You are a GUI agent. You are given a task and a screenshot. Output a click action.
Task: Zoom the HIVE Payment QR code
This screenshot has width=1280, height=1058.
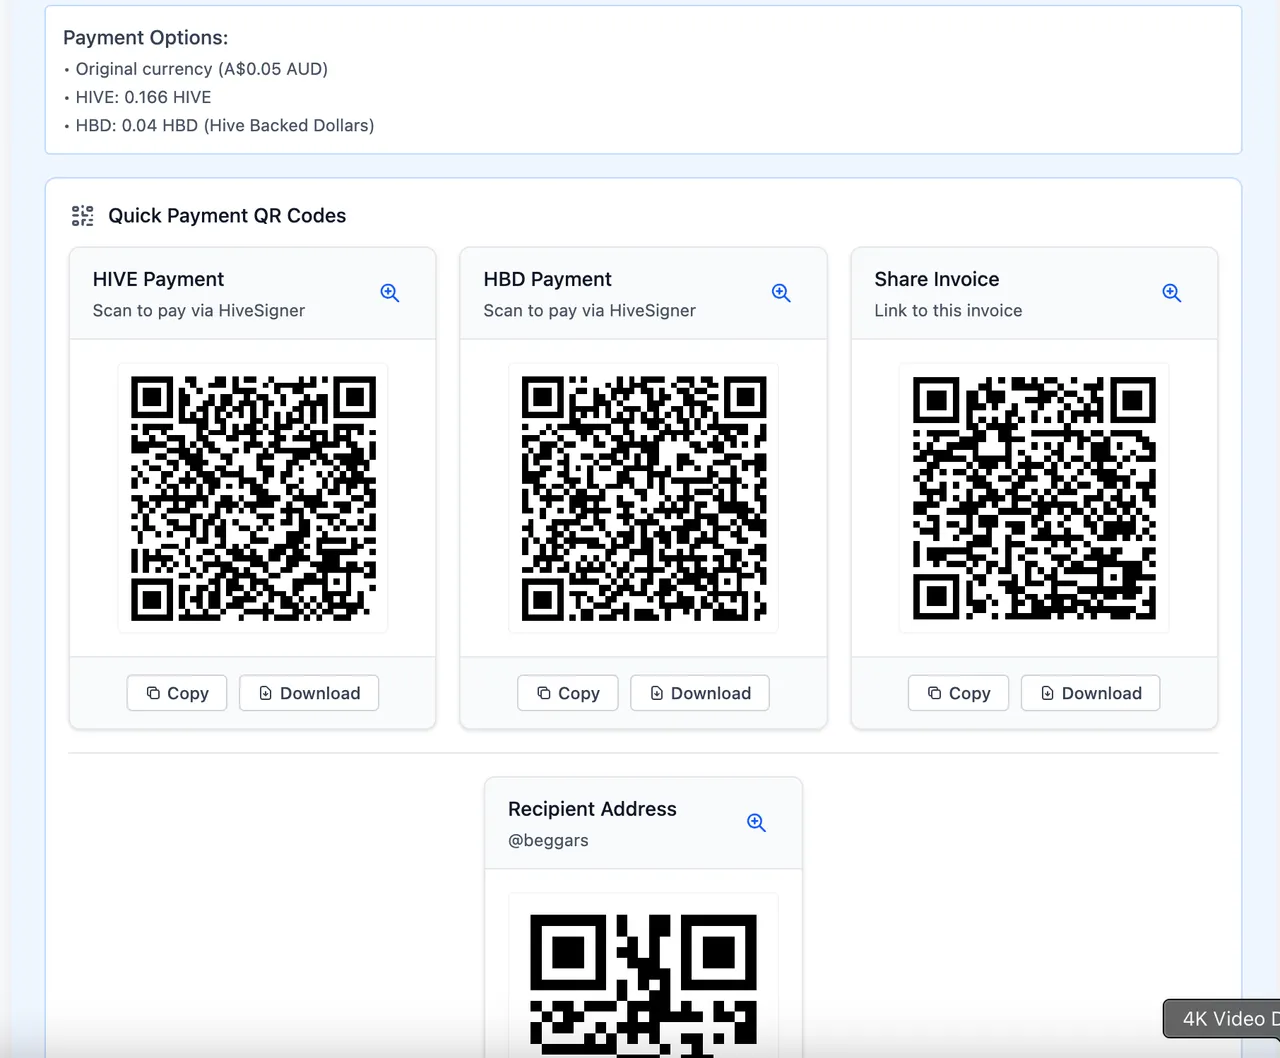pos(390,293)
